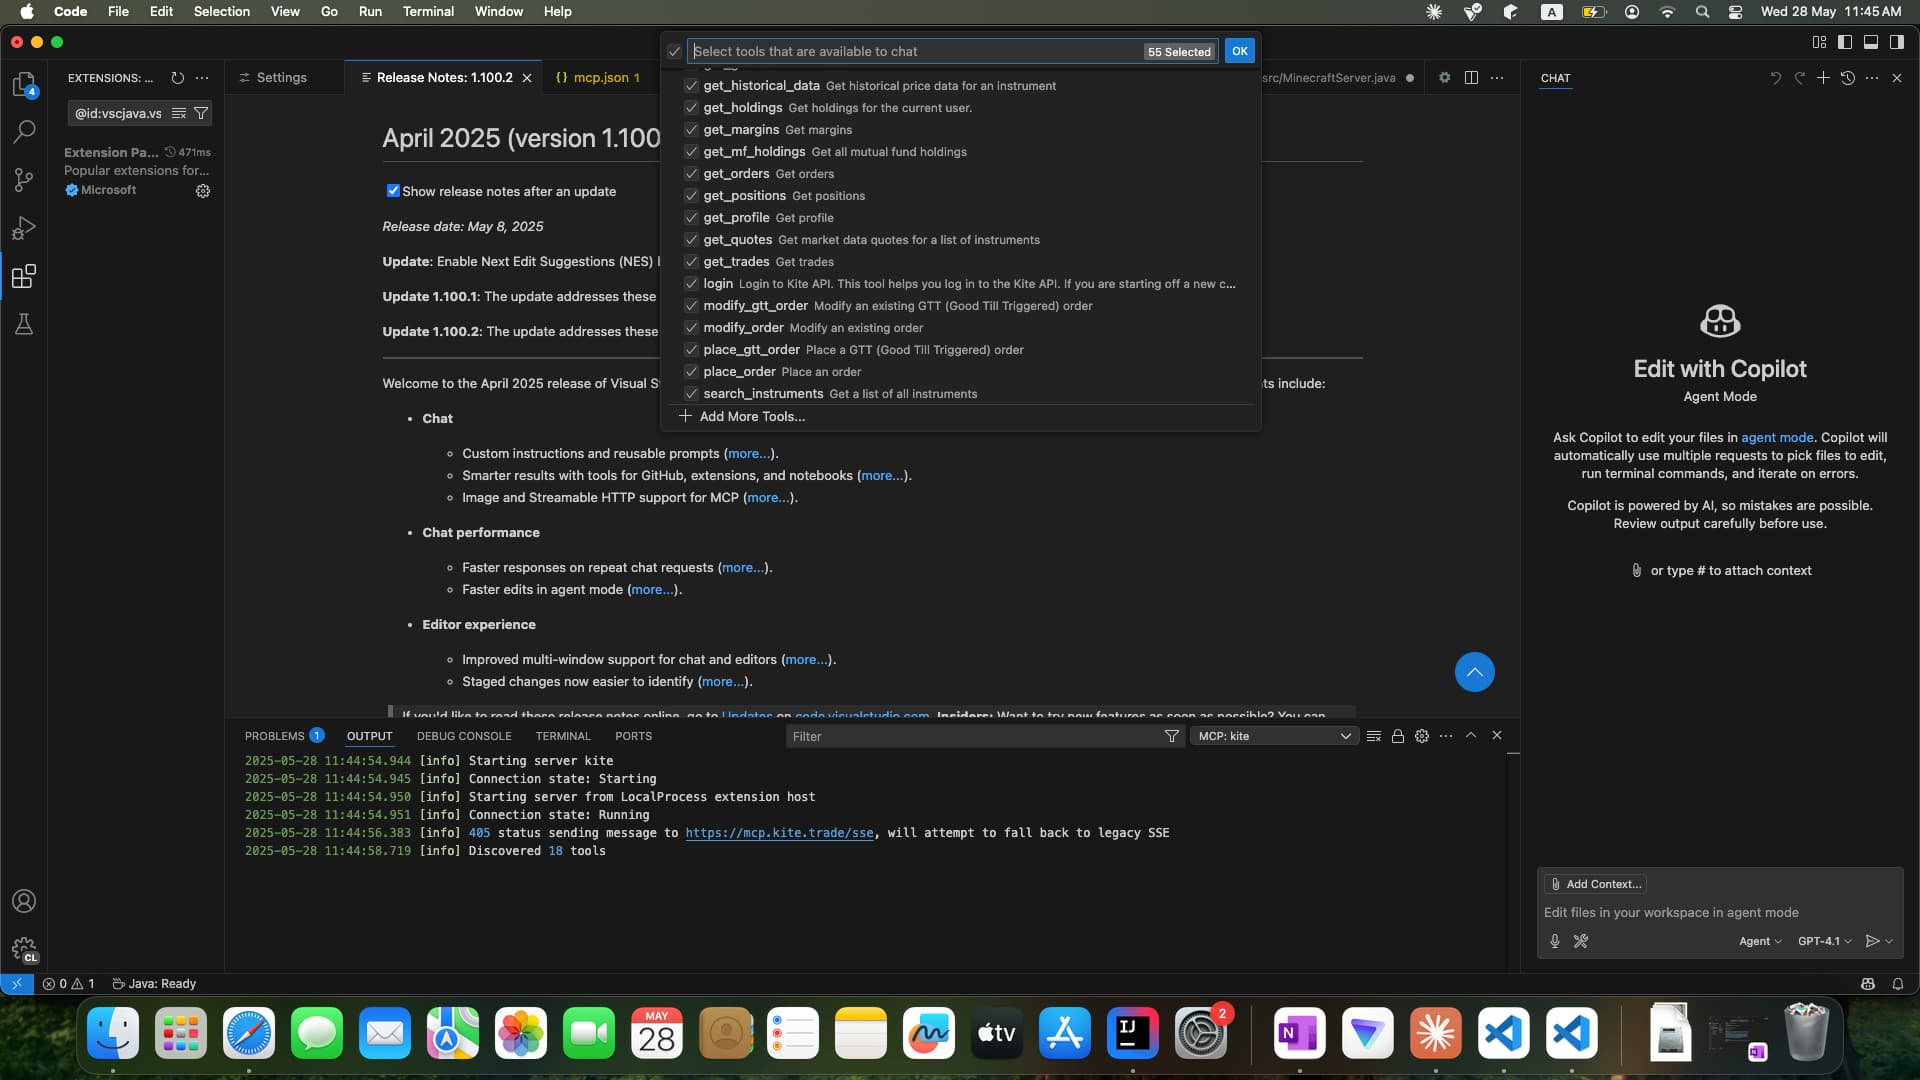
Task: Focus the output Filter field
Action: pyautogui.click(x=975, y=736)
